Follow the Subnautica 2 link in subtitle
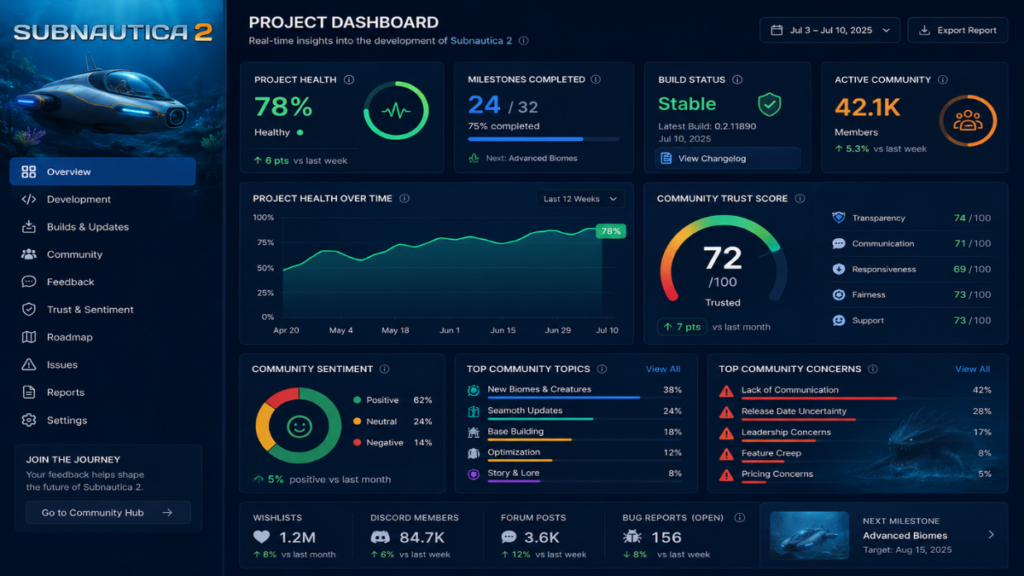This screenshot has height=576, width=1024. (x=481, y=40)
